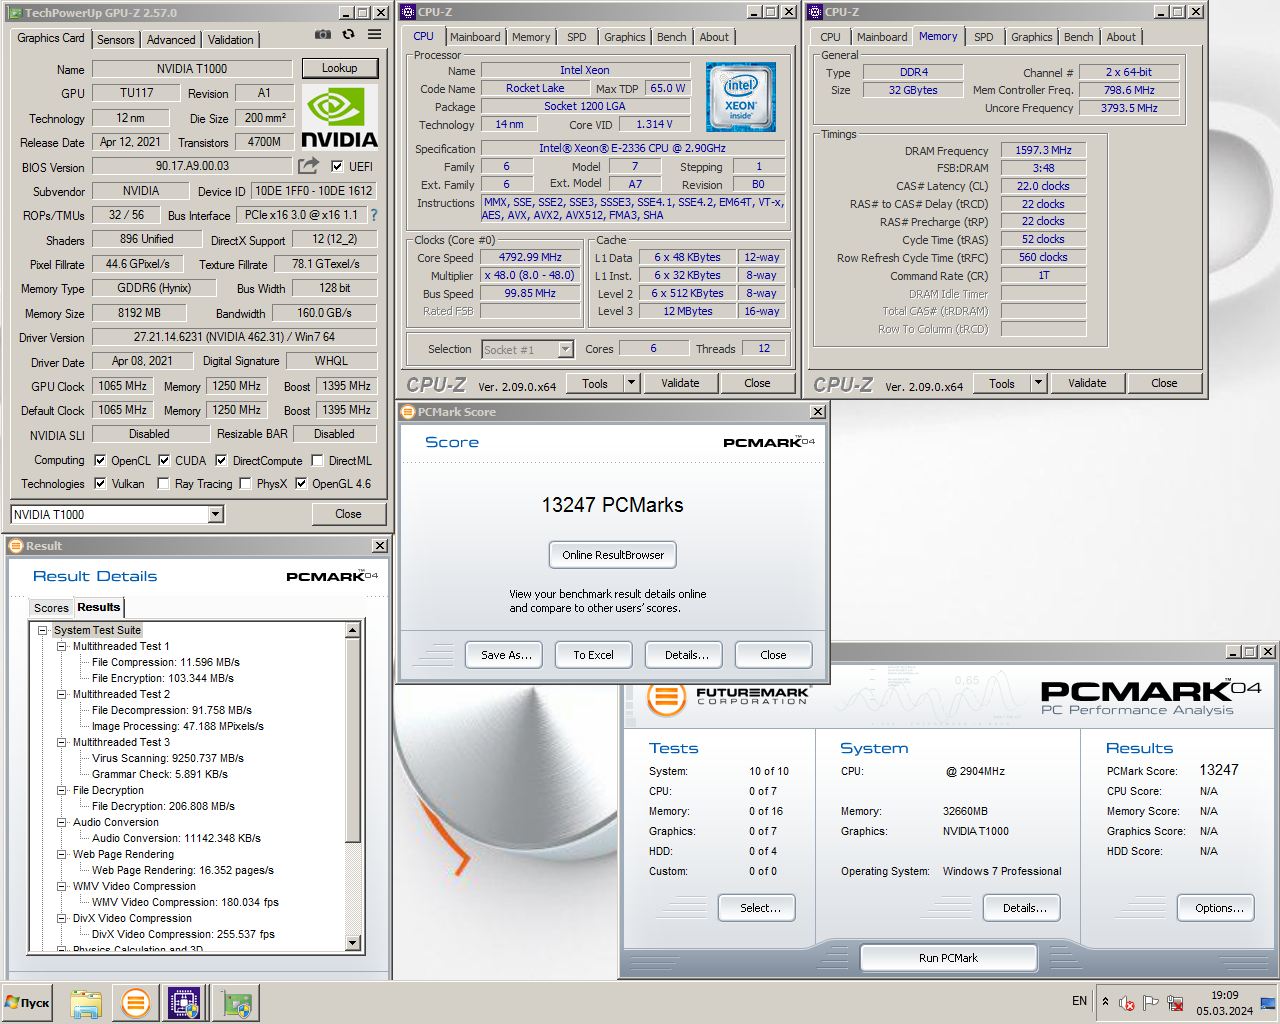Toggle the PhysX checkbox
The width and height of the screenshot is (1280, 1024).
pos(245,483)
